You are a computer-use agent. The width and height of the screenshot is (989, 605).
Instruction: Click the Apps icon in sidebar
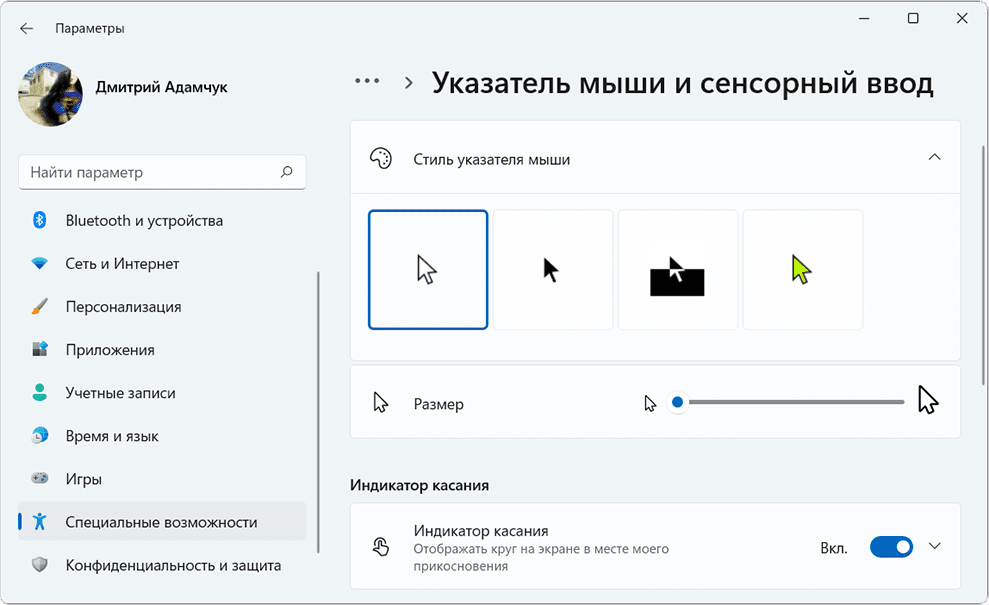[x=40, y=349]
